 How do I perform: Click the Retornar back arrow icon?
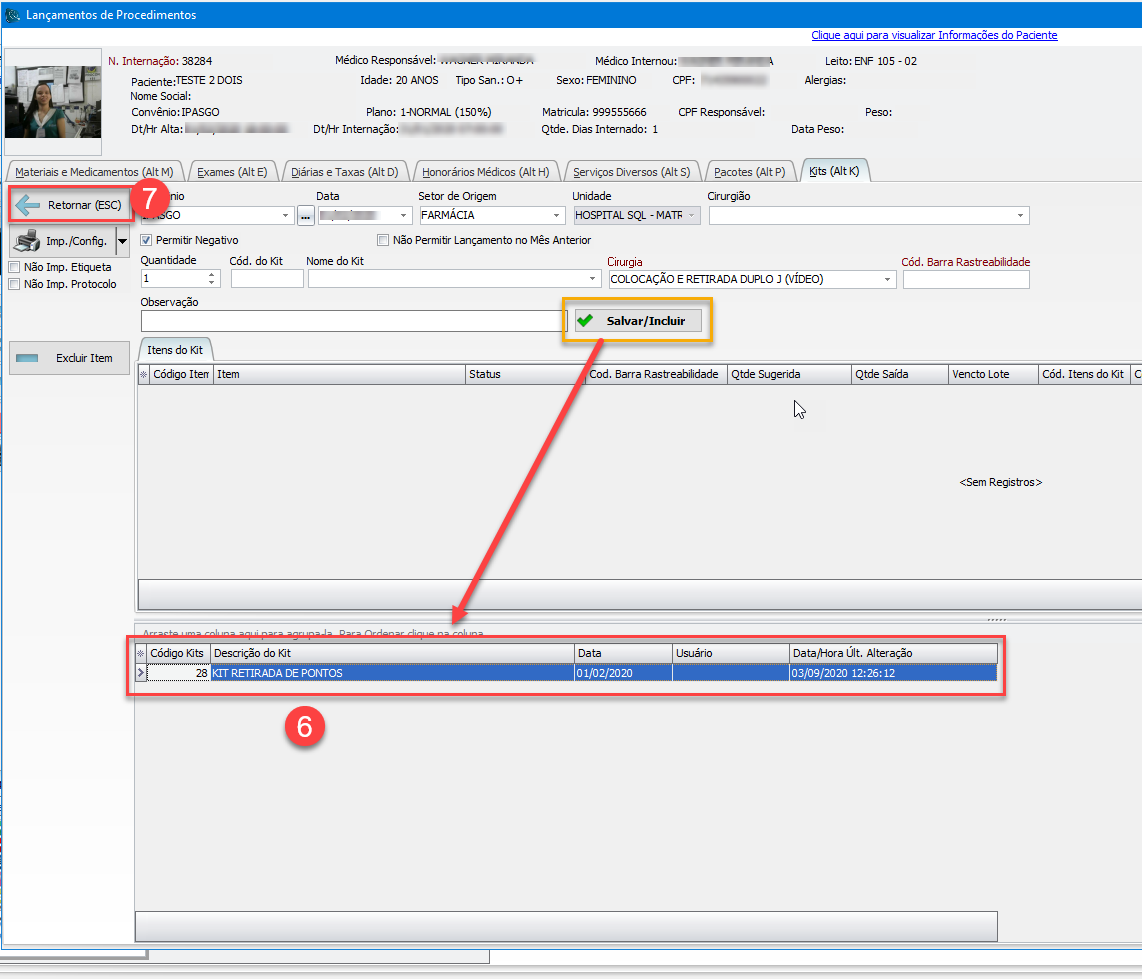point(29,206)
